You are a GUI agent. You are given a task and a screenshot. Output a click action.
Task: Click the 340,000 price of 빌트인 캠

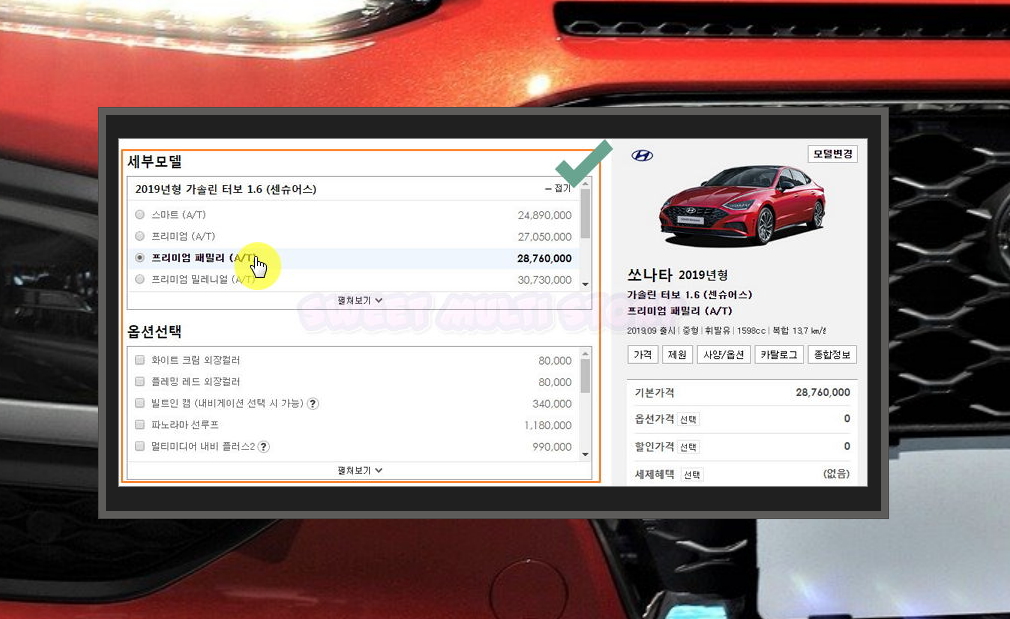tap(552, 404)
